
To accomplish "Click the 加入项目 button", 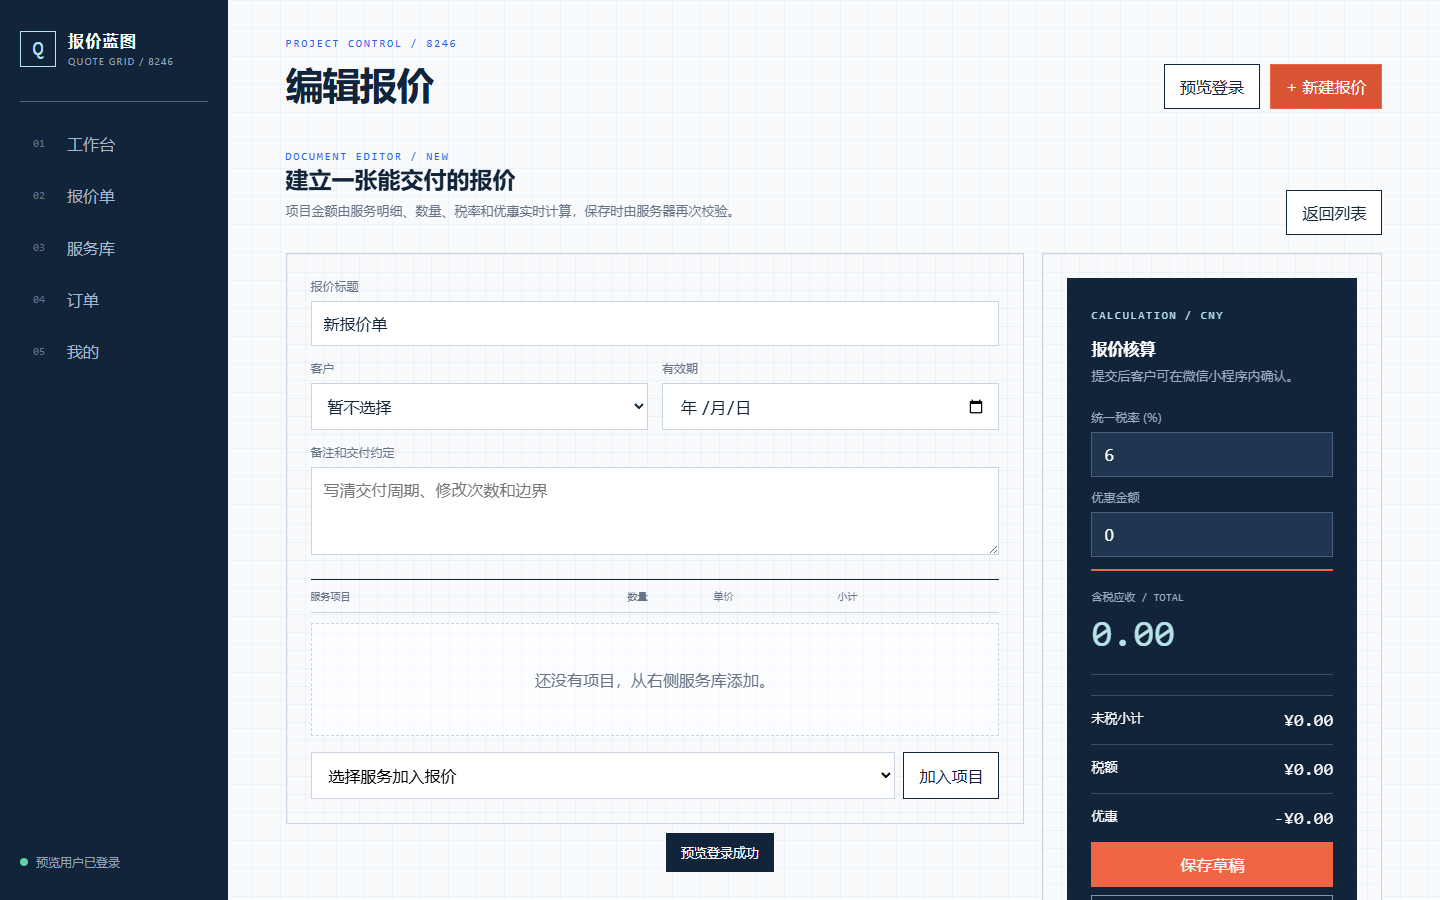I will point(951,776).
